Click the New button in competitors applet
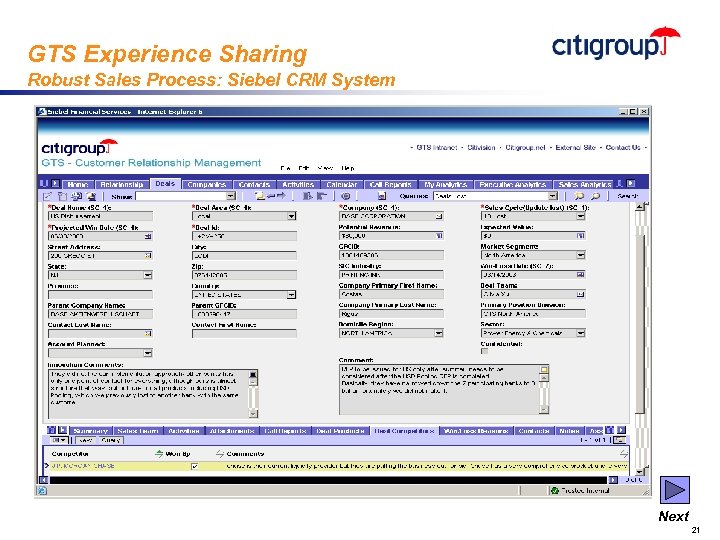The height and width of the screenshot is (540, 720). coord(86,440)
